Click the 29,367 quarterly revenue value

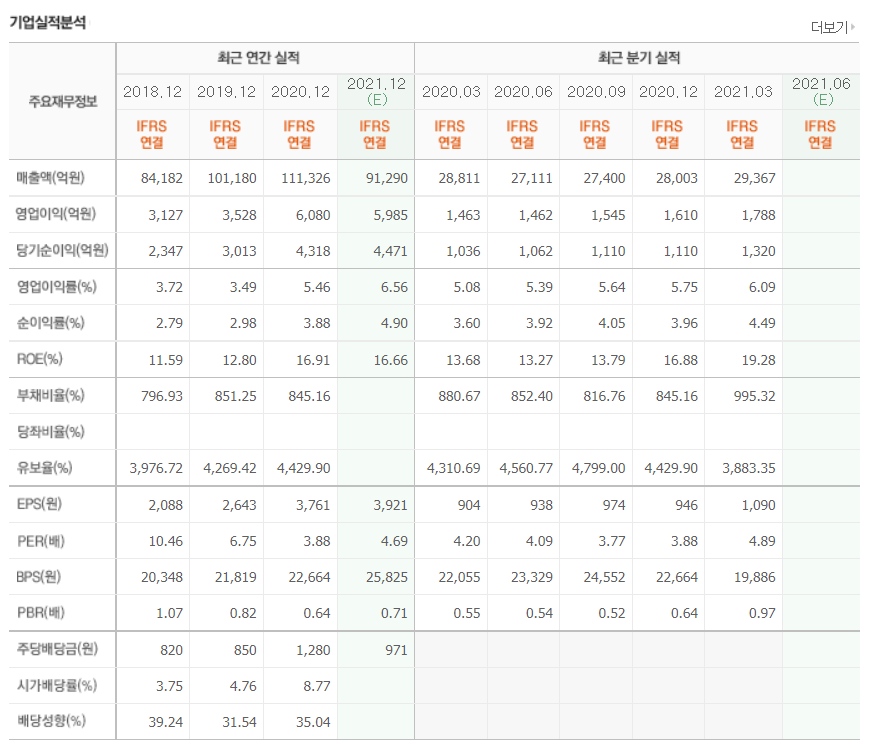coord(754,178)
